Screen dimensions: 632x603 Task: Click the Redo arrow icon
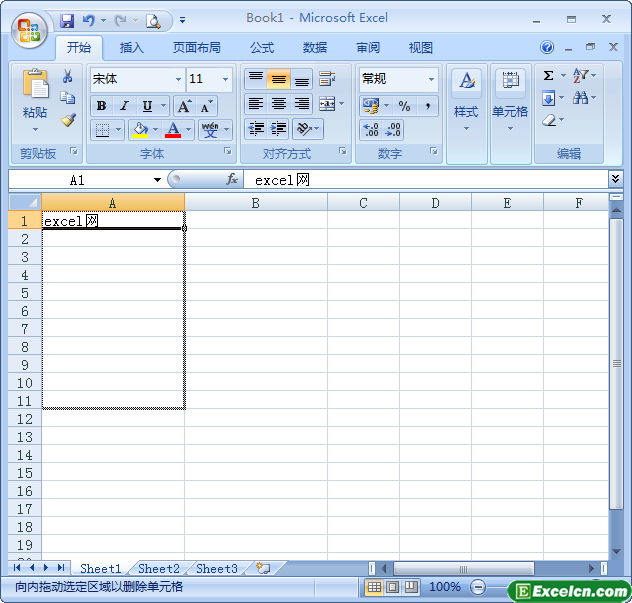coord(121,20)
